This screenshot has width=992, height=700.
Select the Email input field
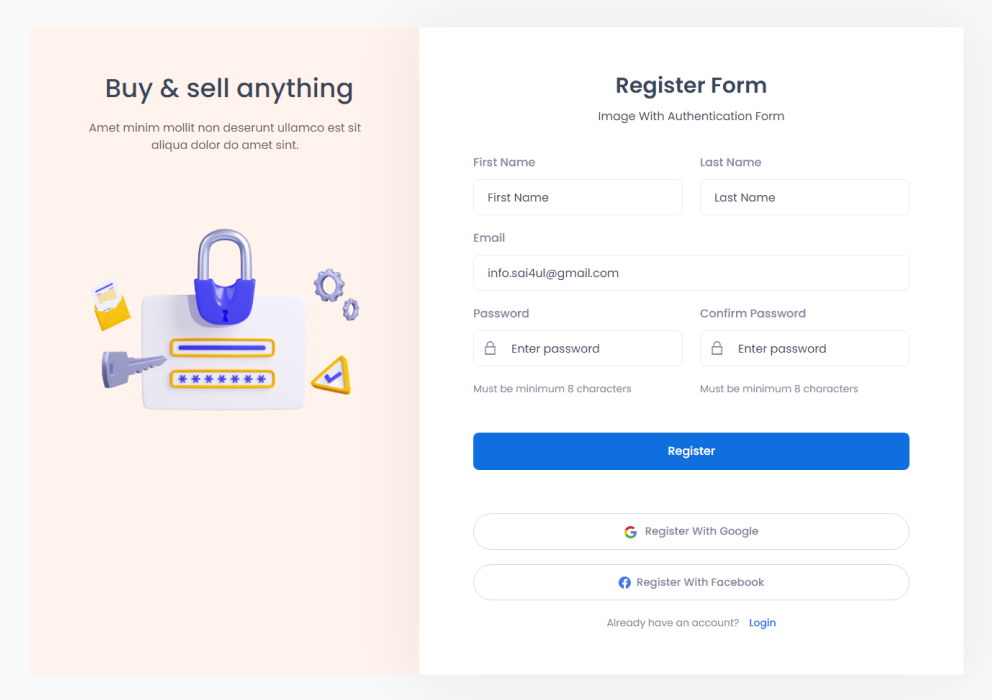click(x=690, y=273)
